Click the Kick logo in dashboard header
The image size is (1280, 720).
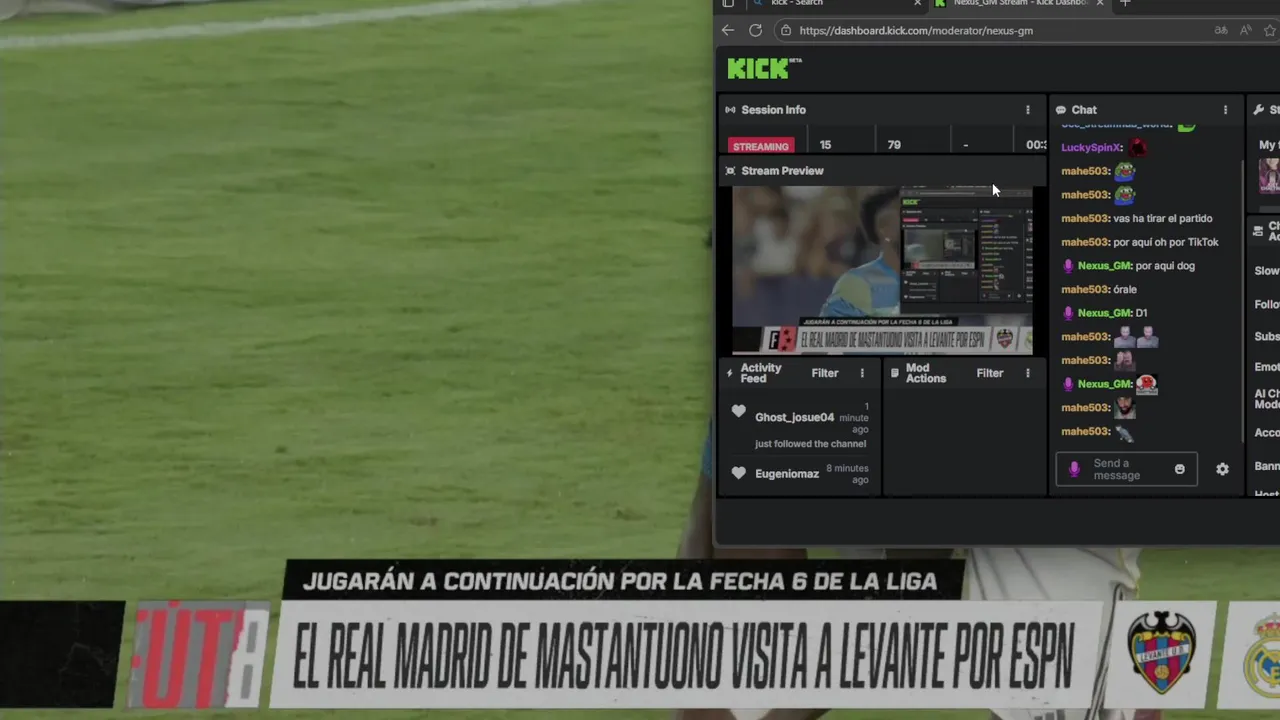pos(764,68)
